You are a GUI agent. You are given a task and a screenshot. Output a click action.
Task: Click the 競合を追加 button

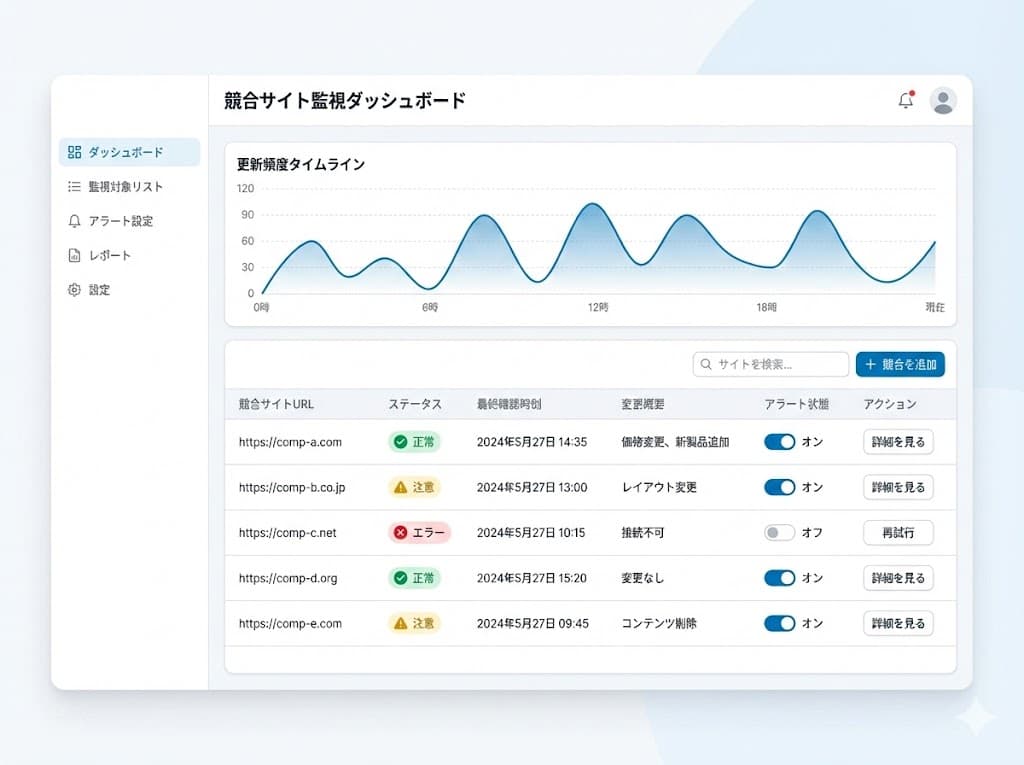tap(899, 364)
